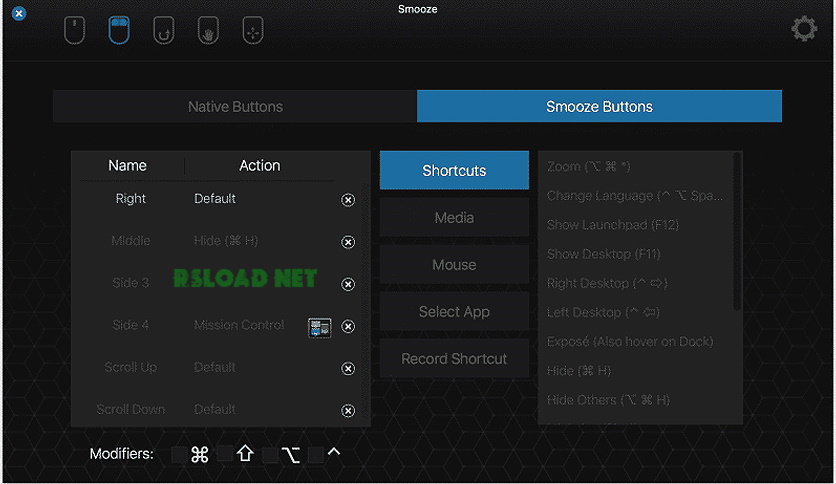836x484 pixels.
Task: Click the Record Shortcut button
Action: [x=454, y=359]
